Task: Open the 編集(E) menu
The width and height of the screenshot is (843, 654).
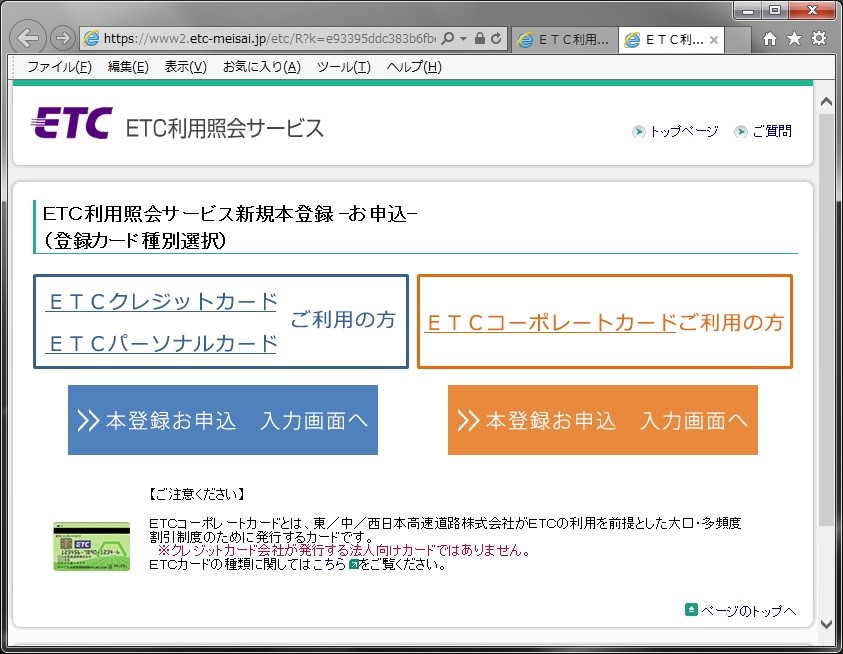Action: pyautogui.click(x=128, y=67)
